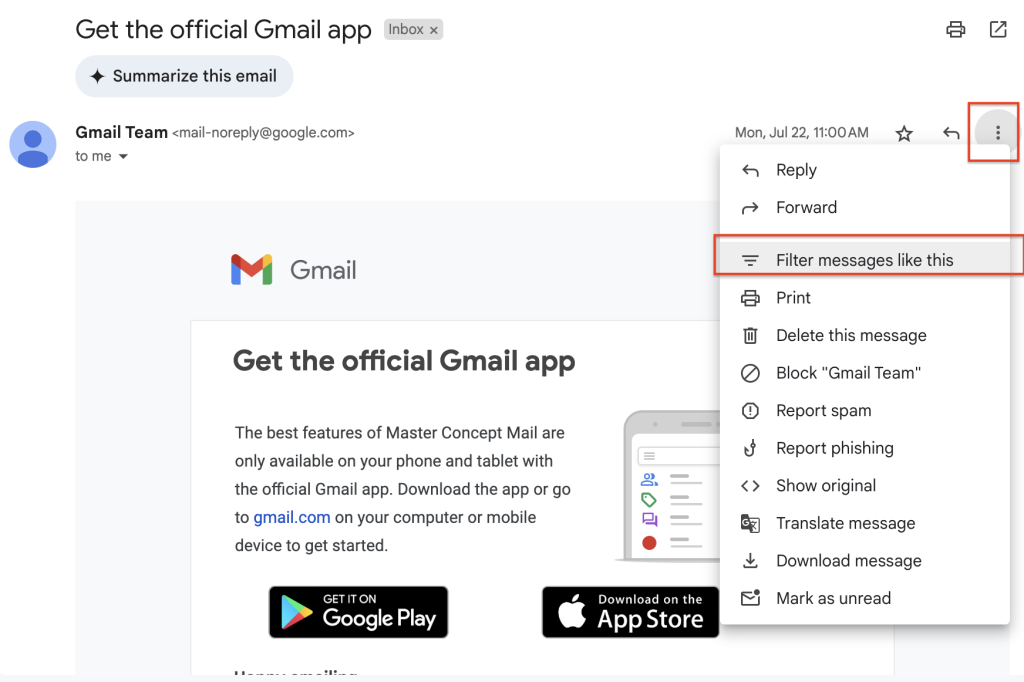Click the translate icon in menu

(750, 523)
